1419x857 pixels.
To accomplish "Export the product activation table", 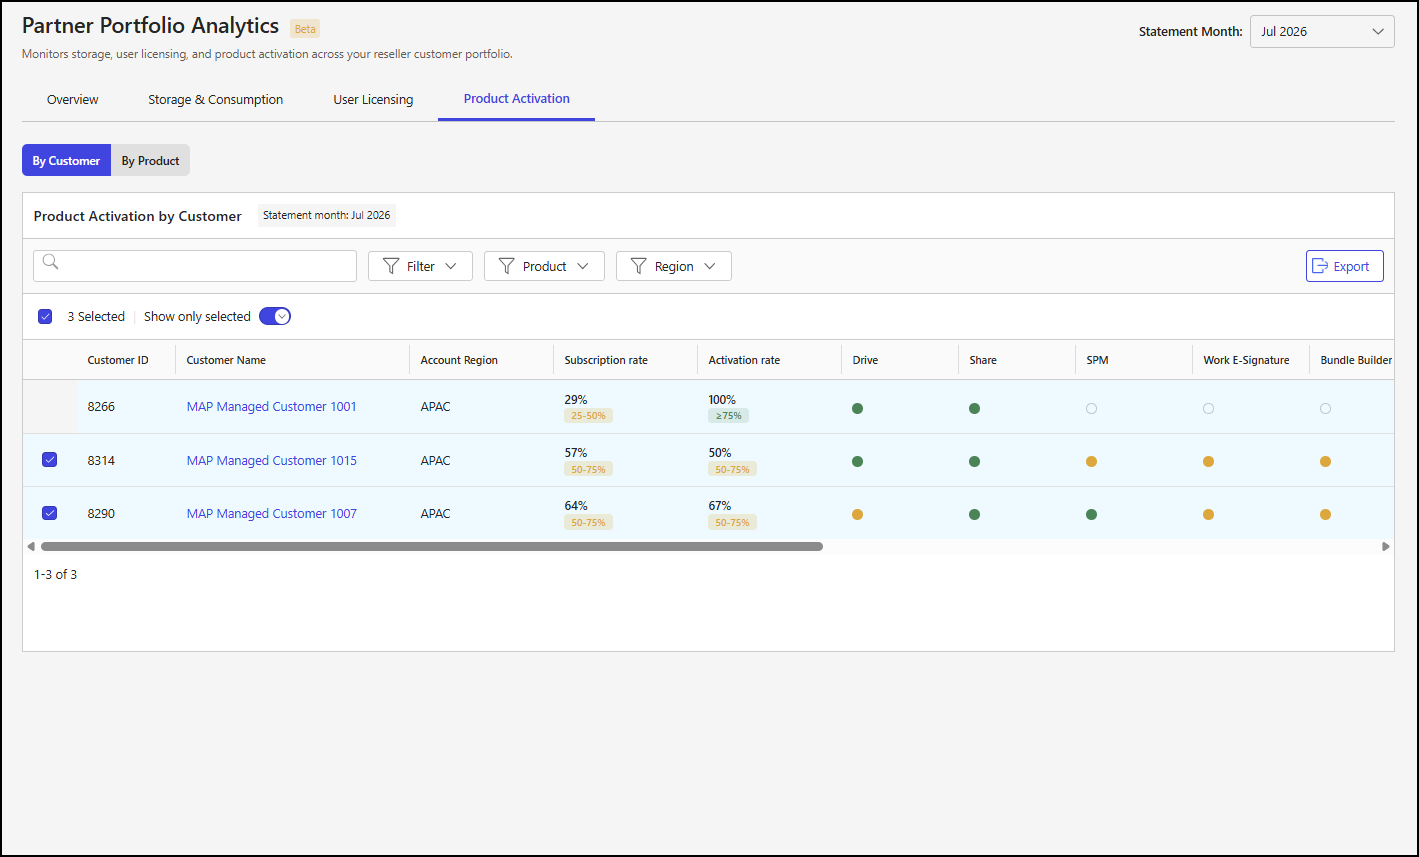I will [x=1345, y=266].
